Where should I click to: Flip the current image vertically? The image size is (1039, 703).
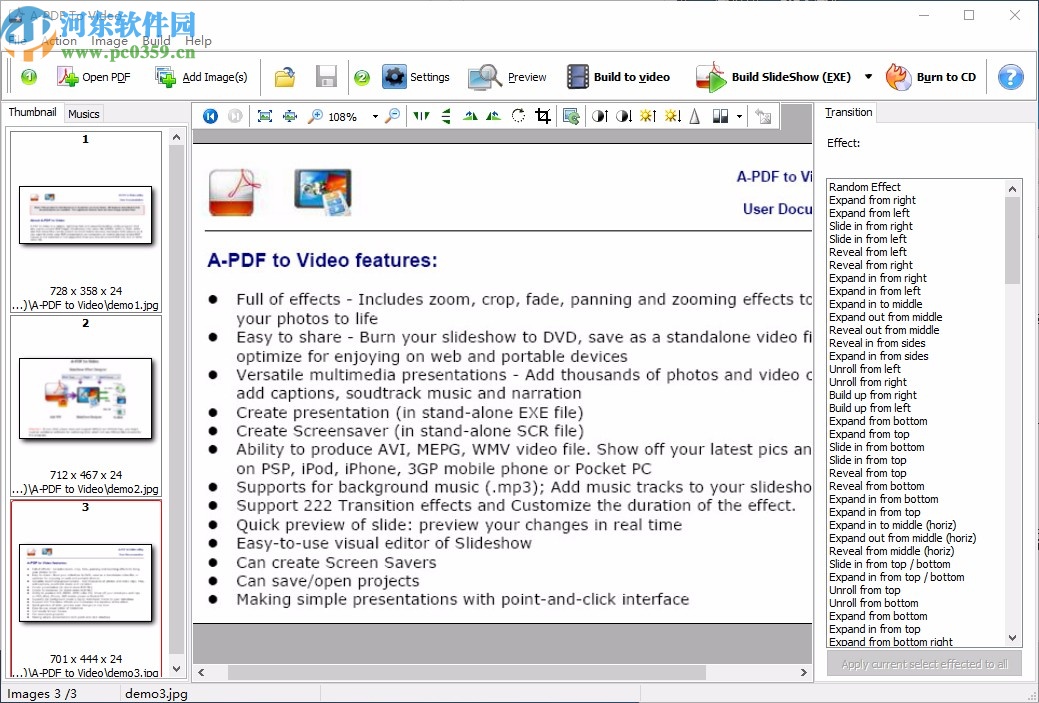pyautogui.click(x=445, y=116)
